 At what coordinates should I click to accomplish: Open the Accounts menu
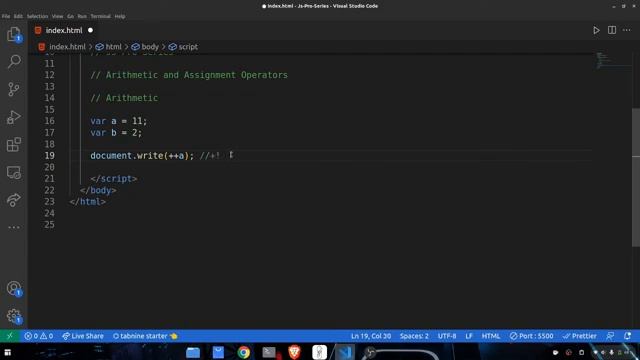pyautogui.click(x=13, y=288)
